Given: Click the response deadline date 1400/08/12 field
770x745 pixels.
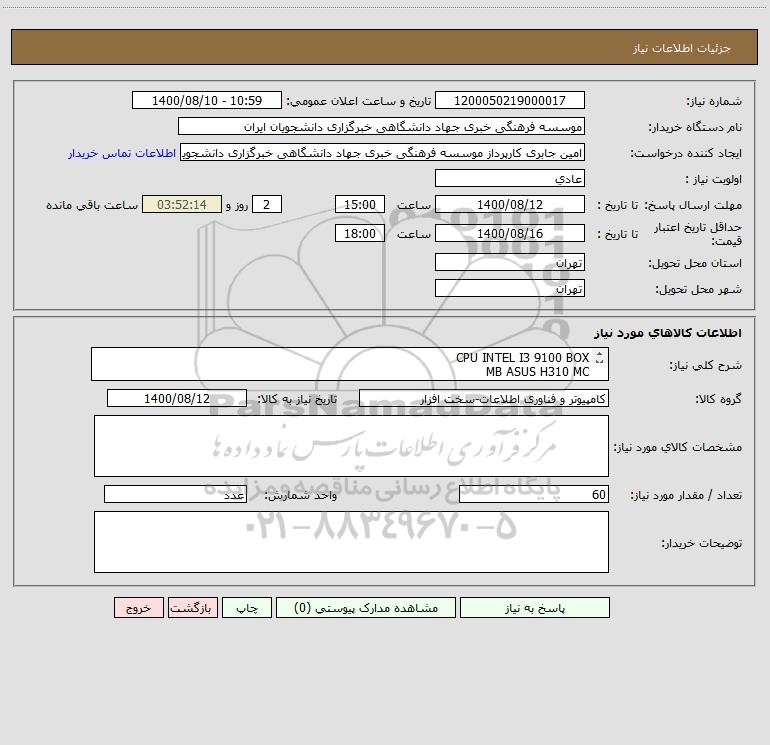Looking at the screenshot, I should tap(510, 204).
